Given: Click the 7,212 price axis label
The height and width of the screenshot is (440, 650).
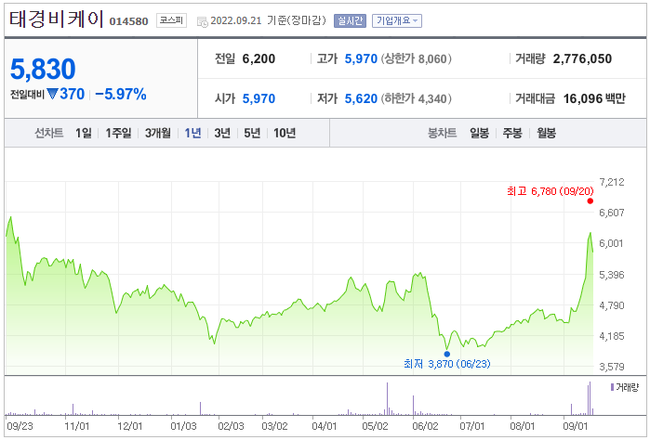Looking at the screenshot, I should click(x=611, y=182).
